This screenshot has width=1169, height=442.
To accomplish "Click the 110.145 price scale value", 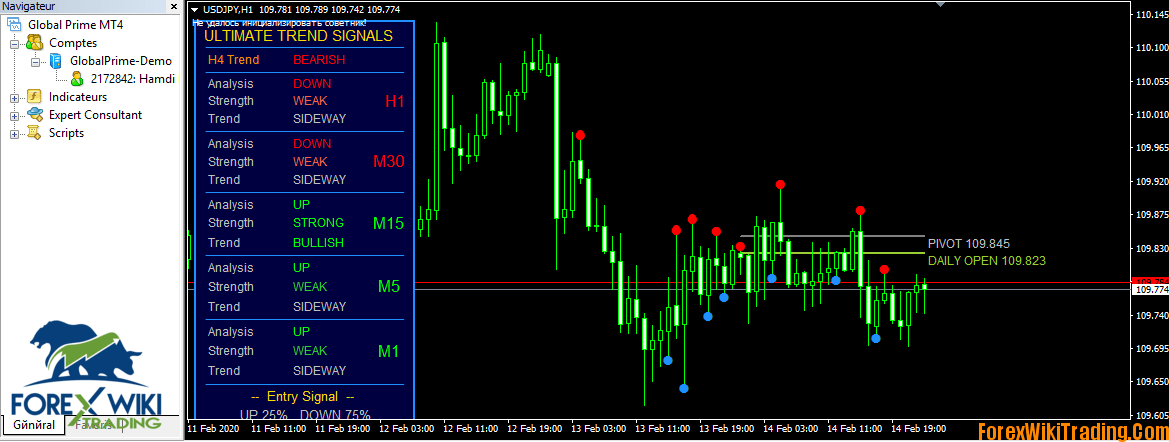I will coord(1151,15).
